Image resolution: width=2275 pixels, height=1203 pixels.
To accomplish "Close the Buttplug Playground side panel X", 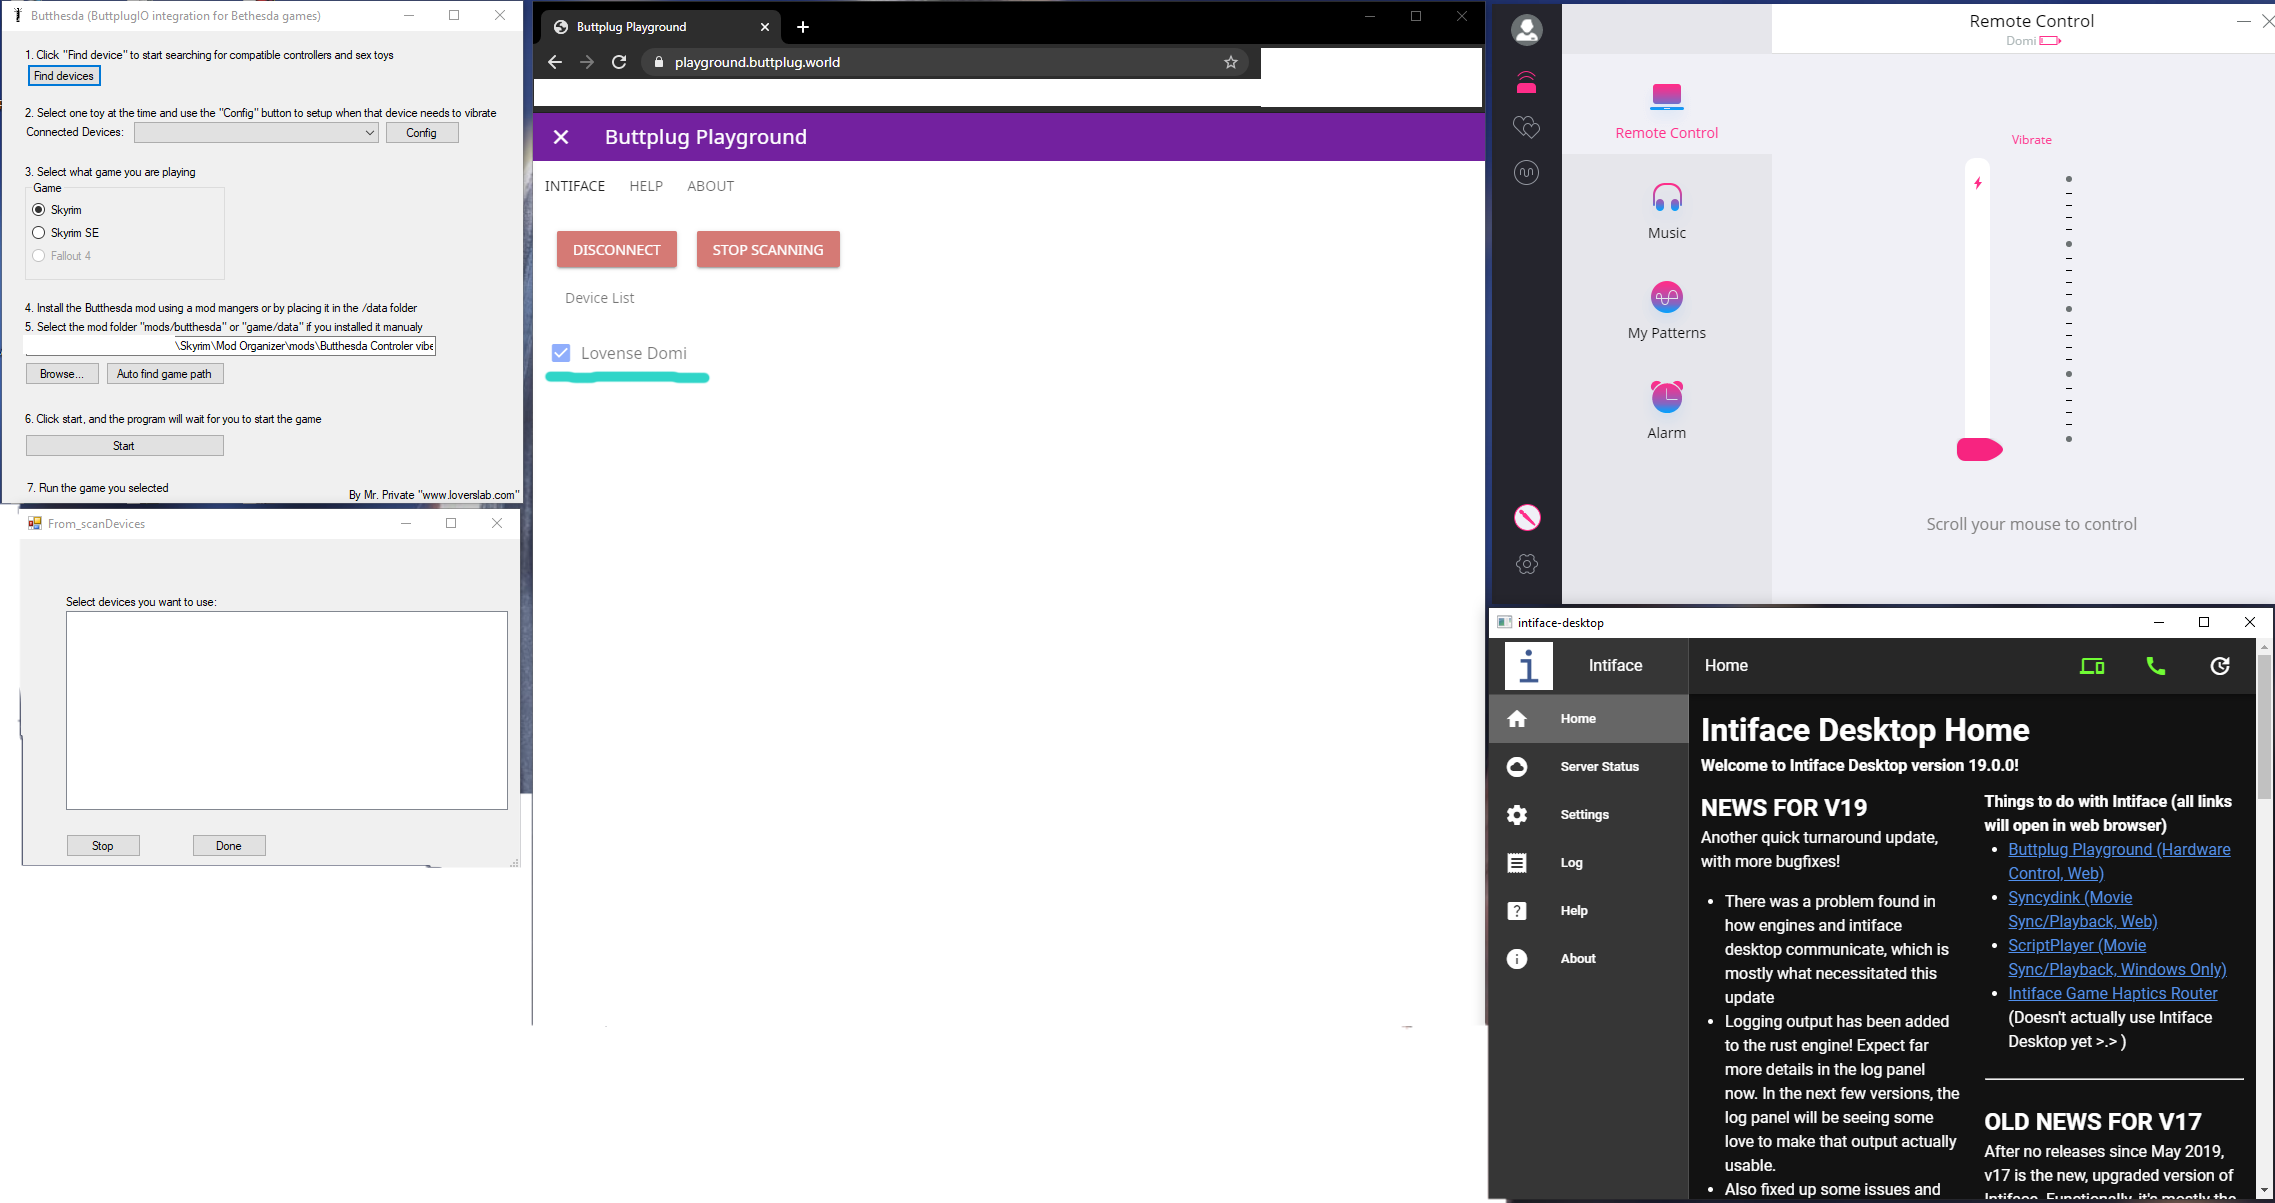I will (x=561, y=137).
